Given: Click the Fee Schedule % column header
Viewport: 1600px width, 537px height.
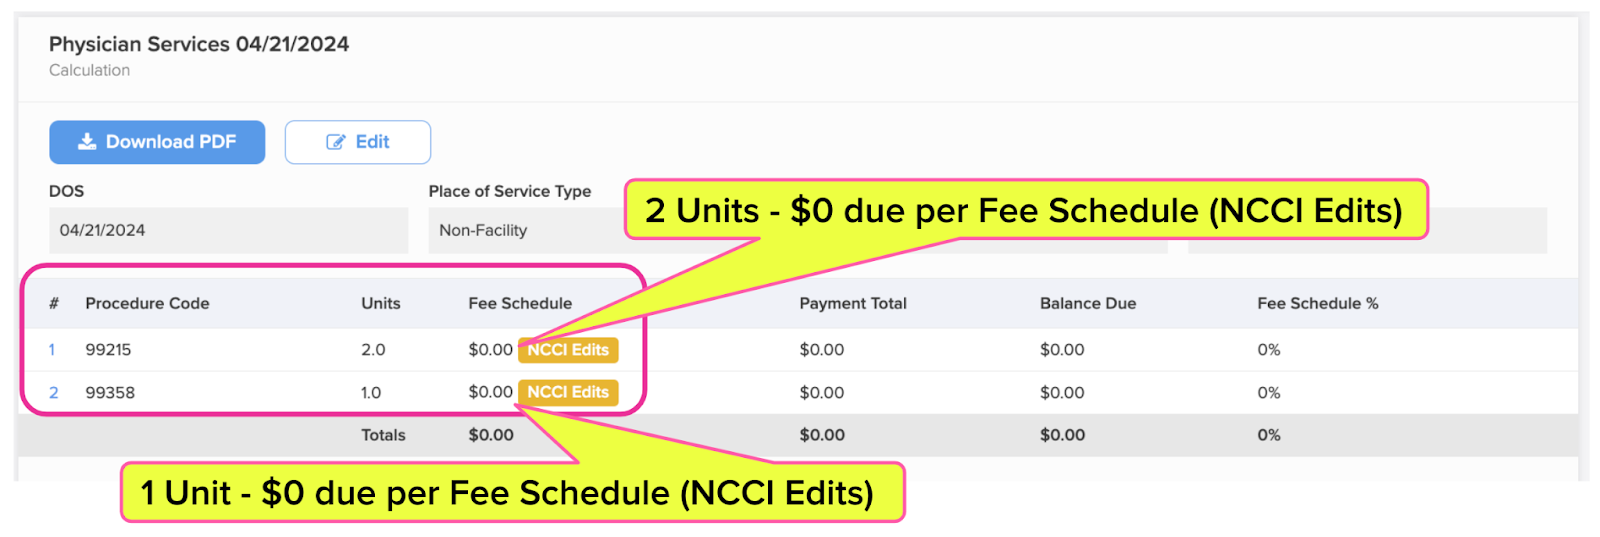Looking at the screenshot, I should tap(1318, 303).
